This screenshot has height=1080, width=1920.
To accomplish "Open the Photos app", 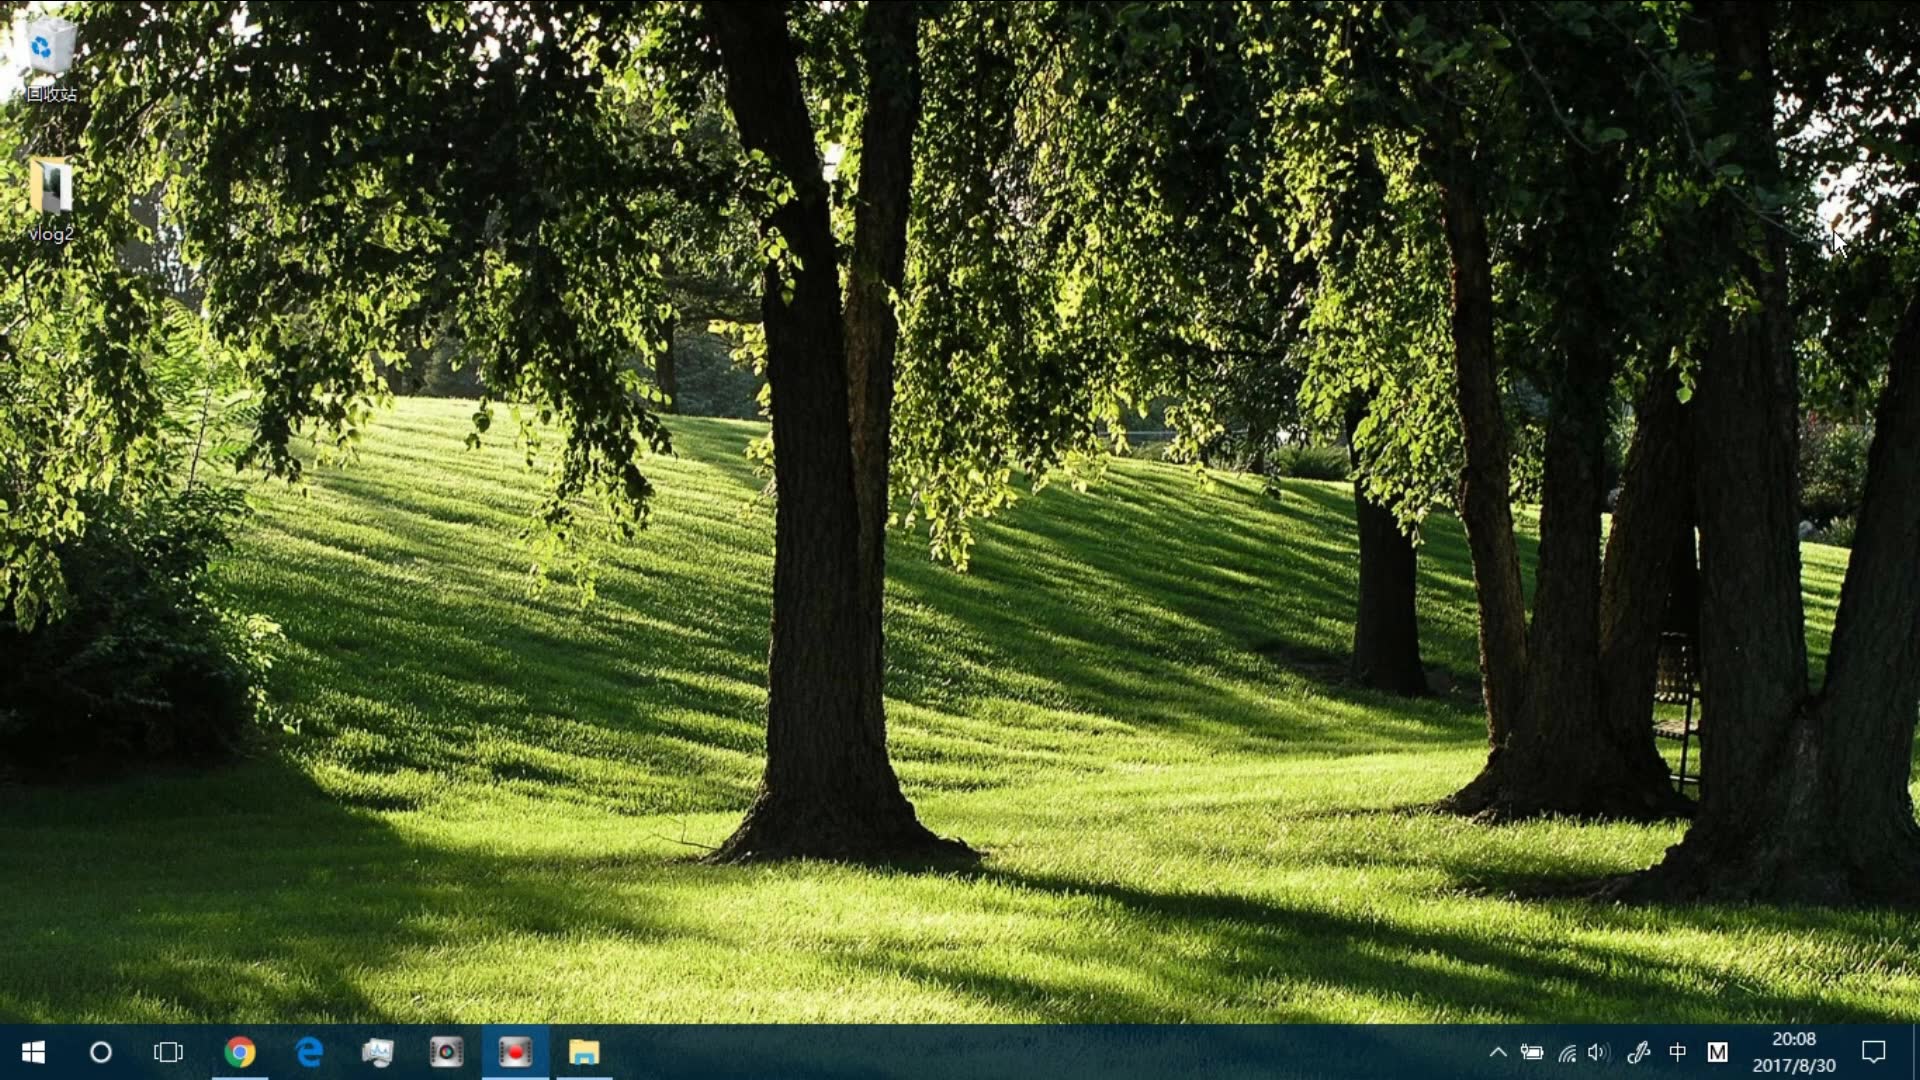I will click(x=378, y=1051).
